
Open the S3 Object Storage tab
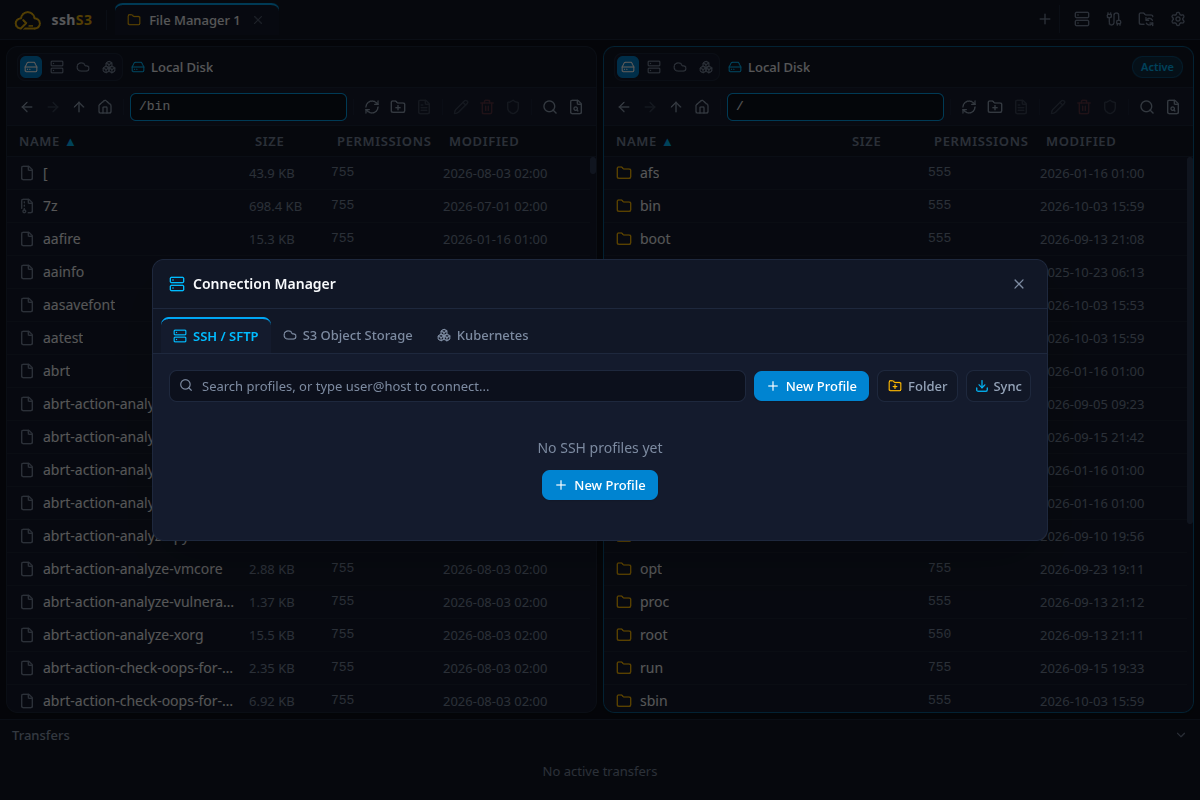tap(348, 336)
